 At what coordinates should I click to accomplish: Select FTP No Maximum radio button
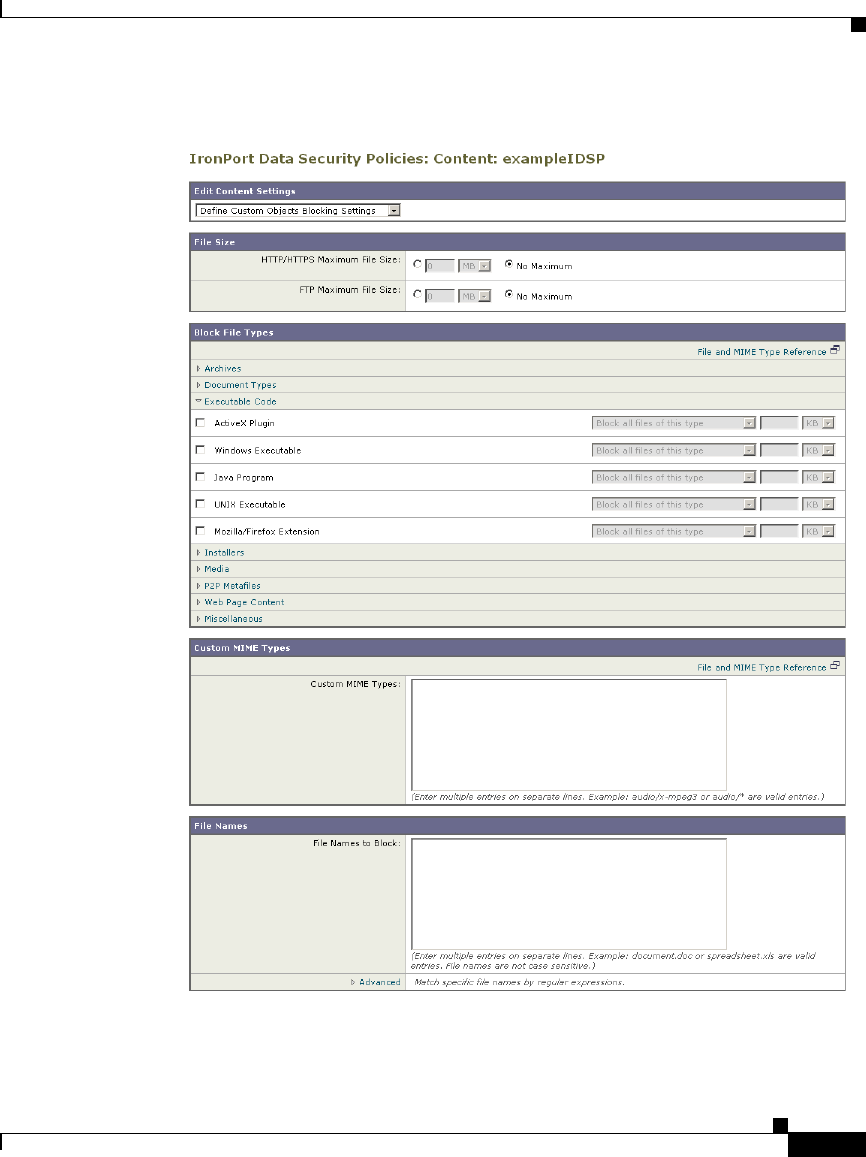(508, 294)
